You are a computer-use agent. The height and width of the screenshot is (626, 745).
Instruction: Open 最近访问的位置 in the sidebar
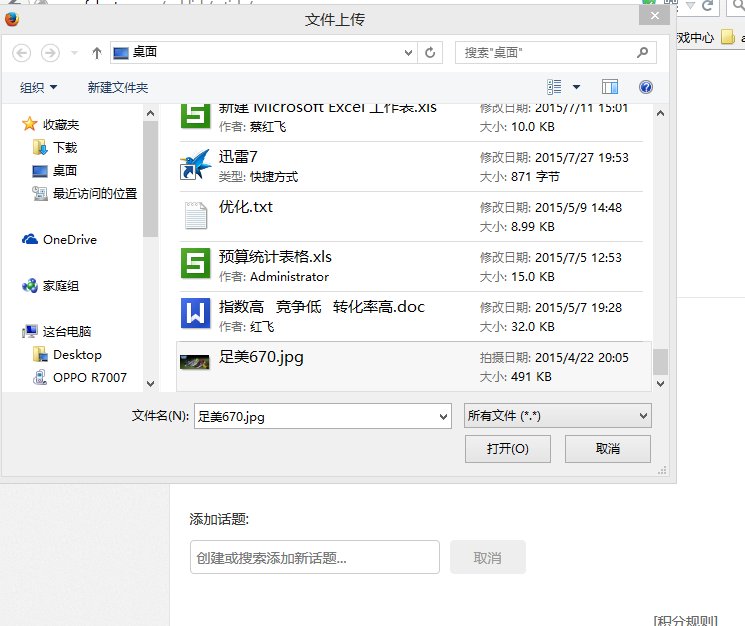[95, 193]
